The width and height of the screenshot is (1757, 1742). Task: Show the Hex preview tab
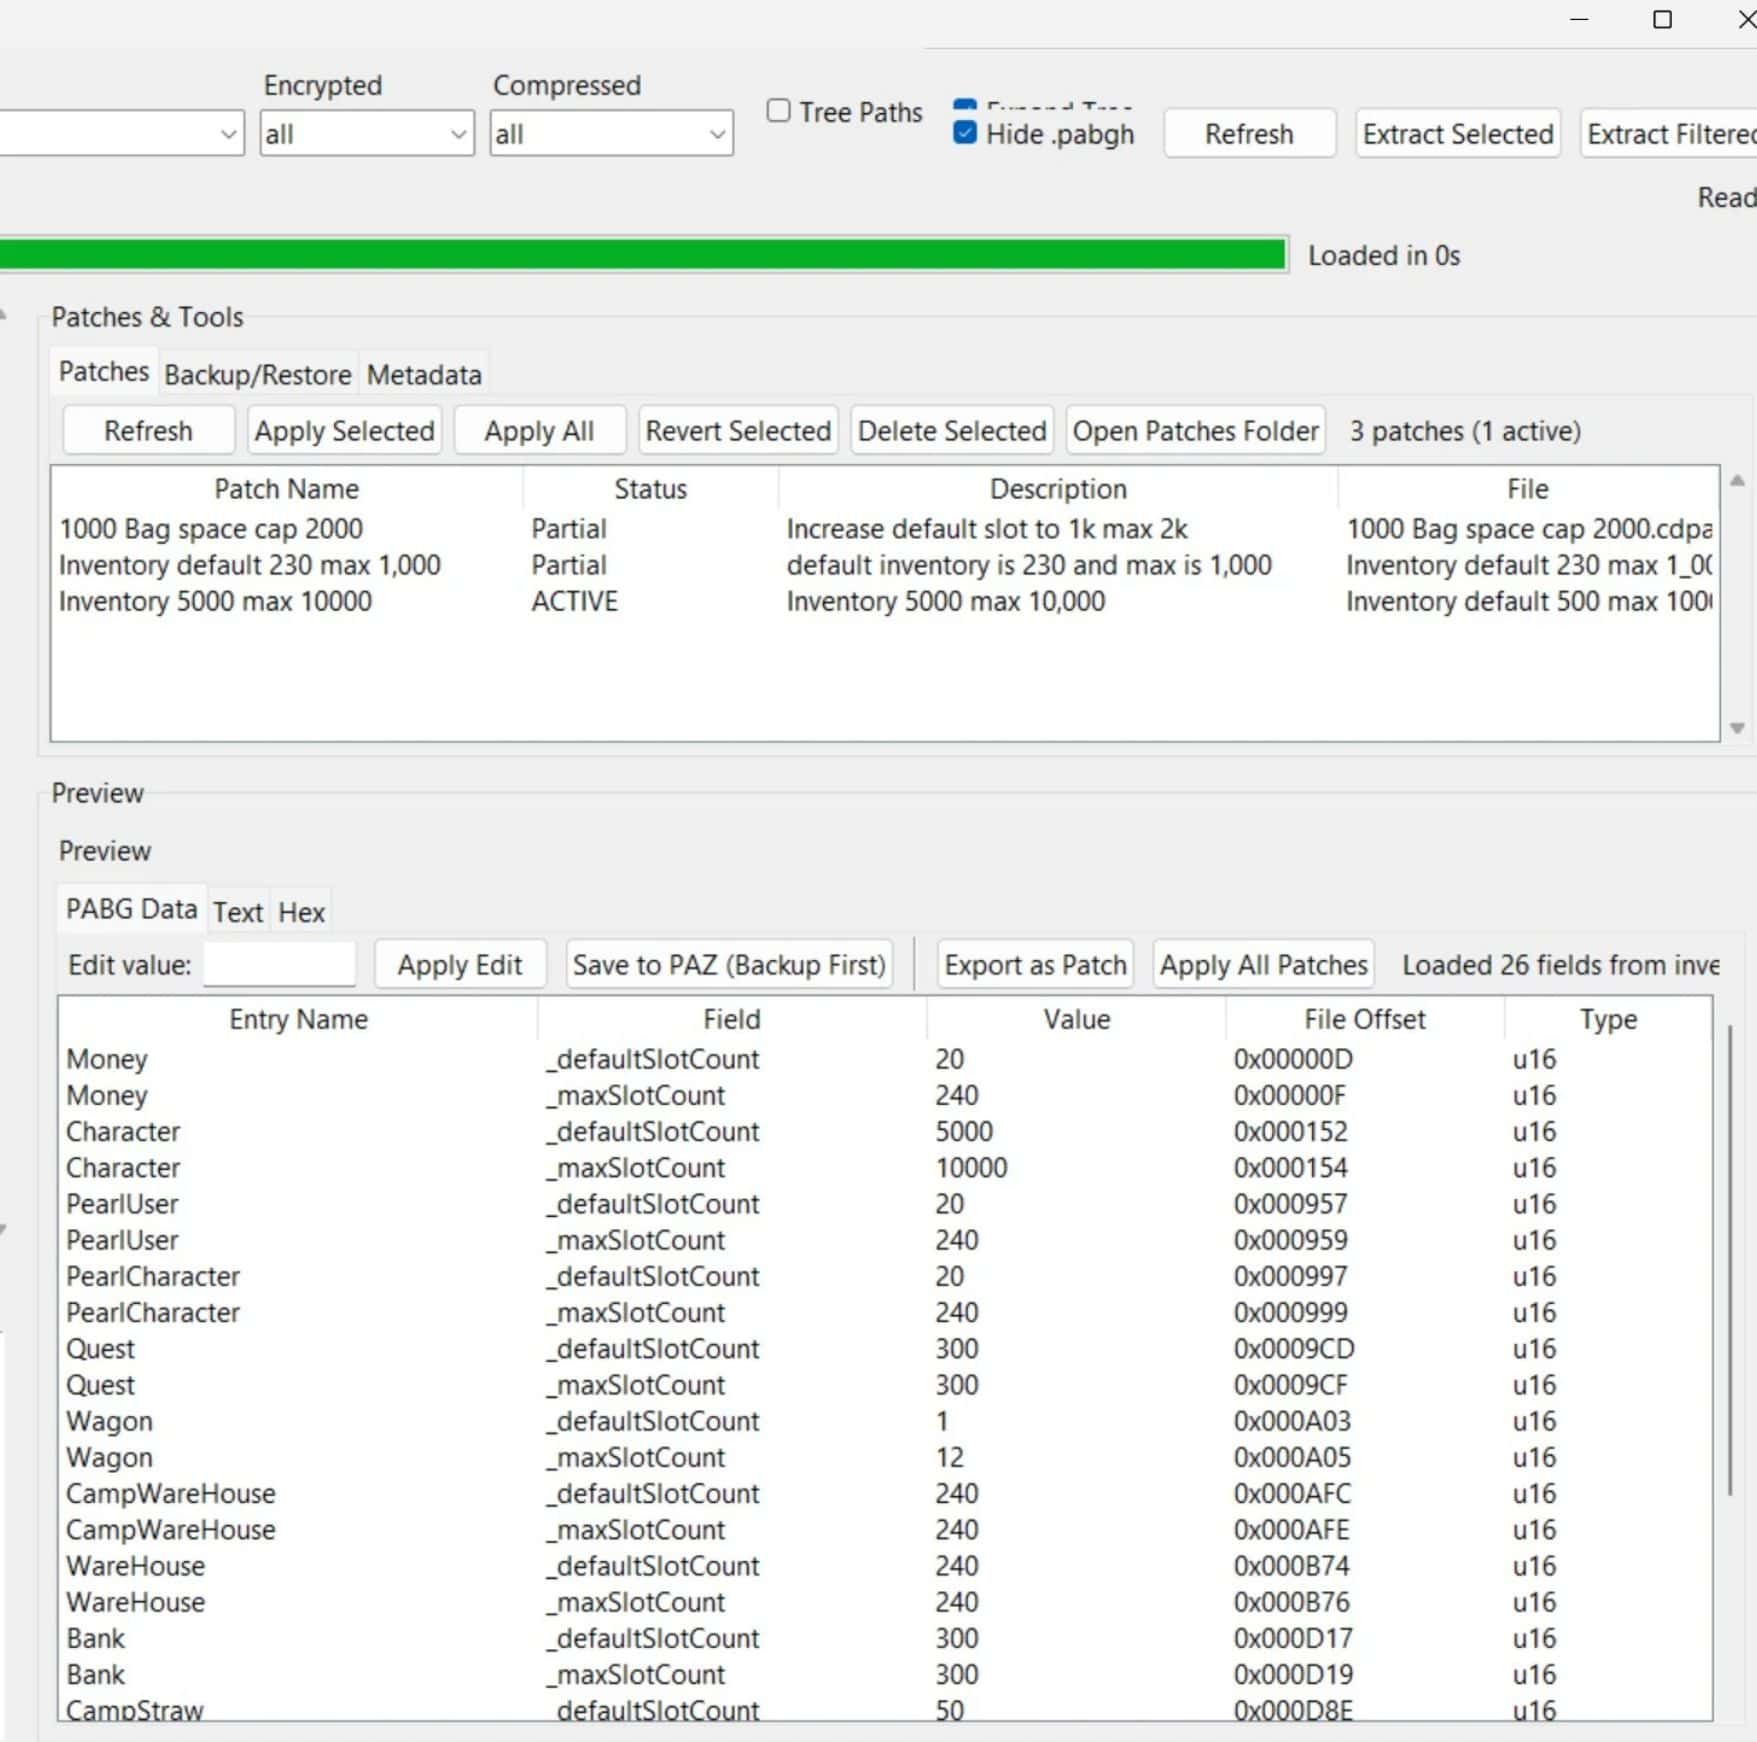[301, 912]
